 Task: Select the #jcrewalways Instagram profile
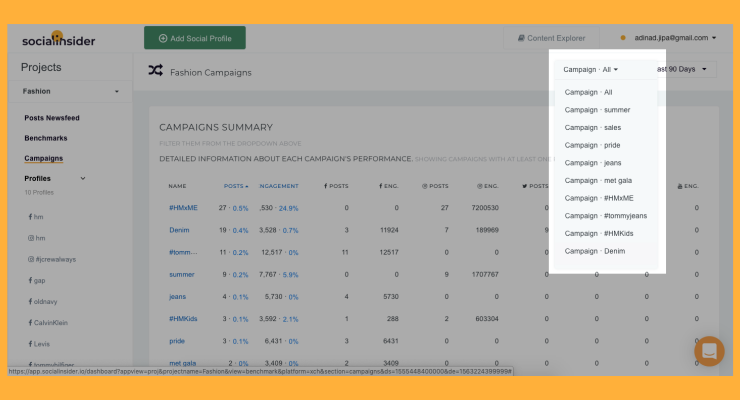coord(52,259)
